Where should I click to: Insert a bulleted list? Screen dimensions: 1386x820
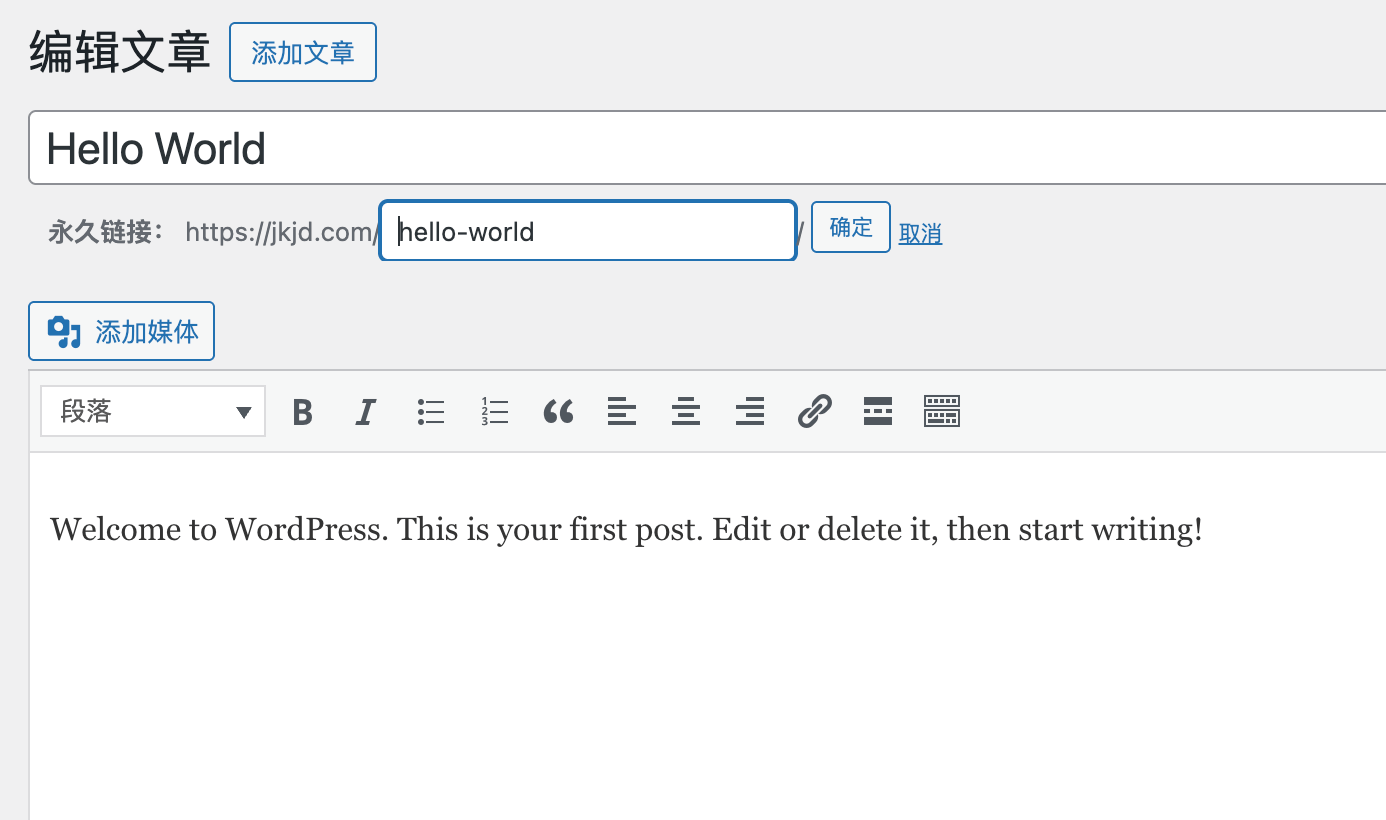[x=430, y=412]
